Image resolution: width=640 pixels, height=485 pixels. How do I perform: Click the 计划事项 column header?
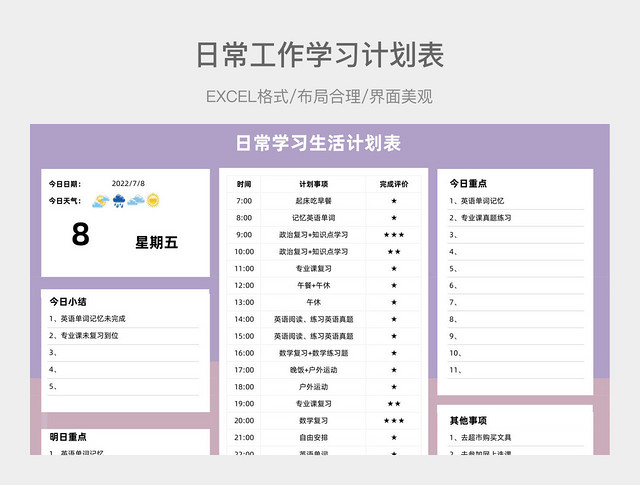point(313,184)
